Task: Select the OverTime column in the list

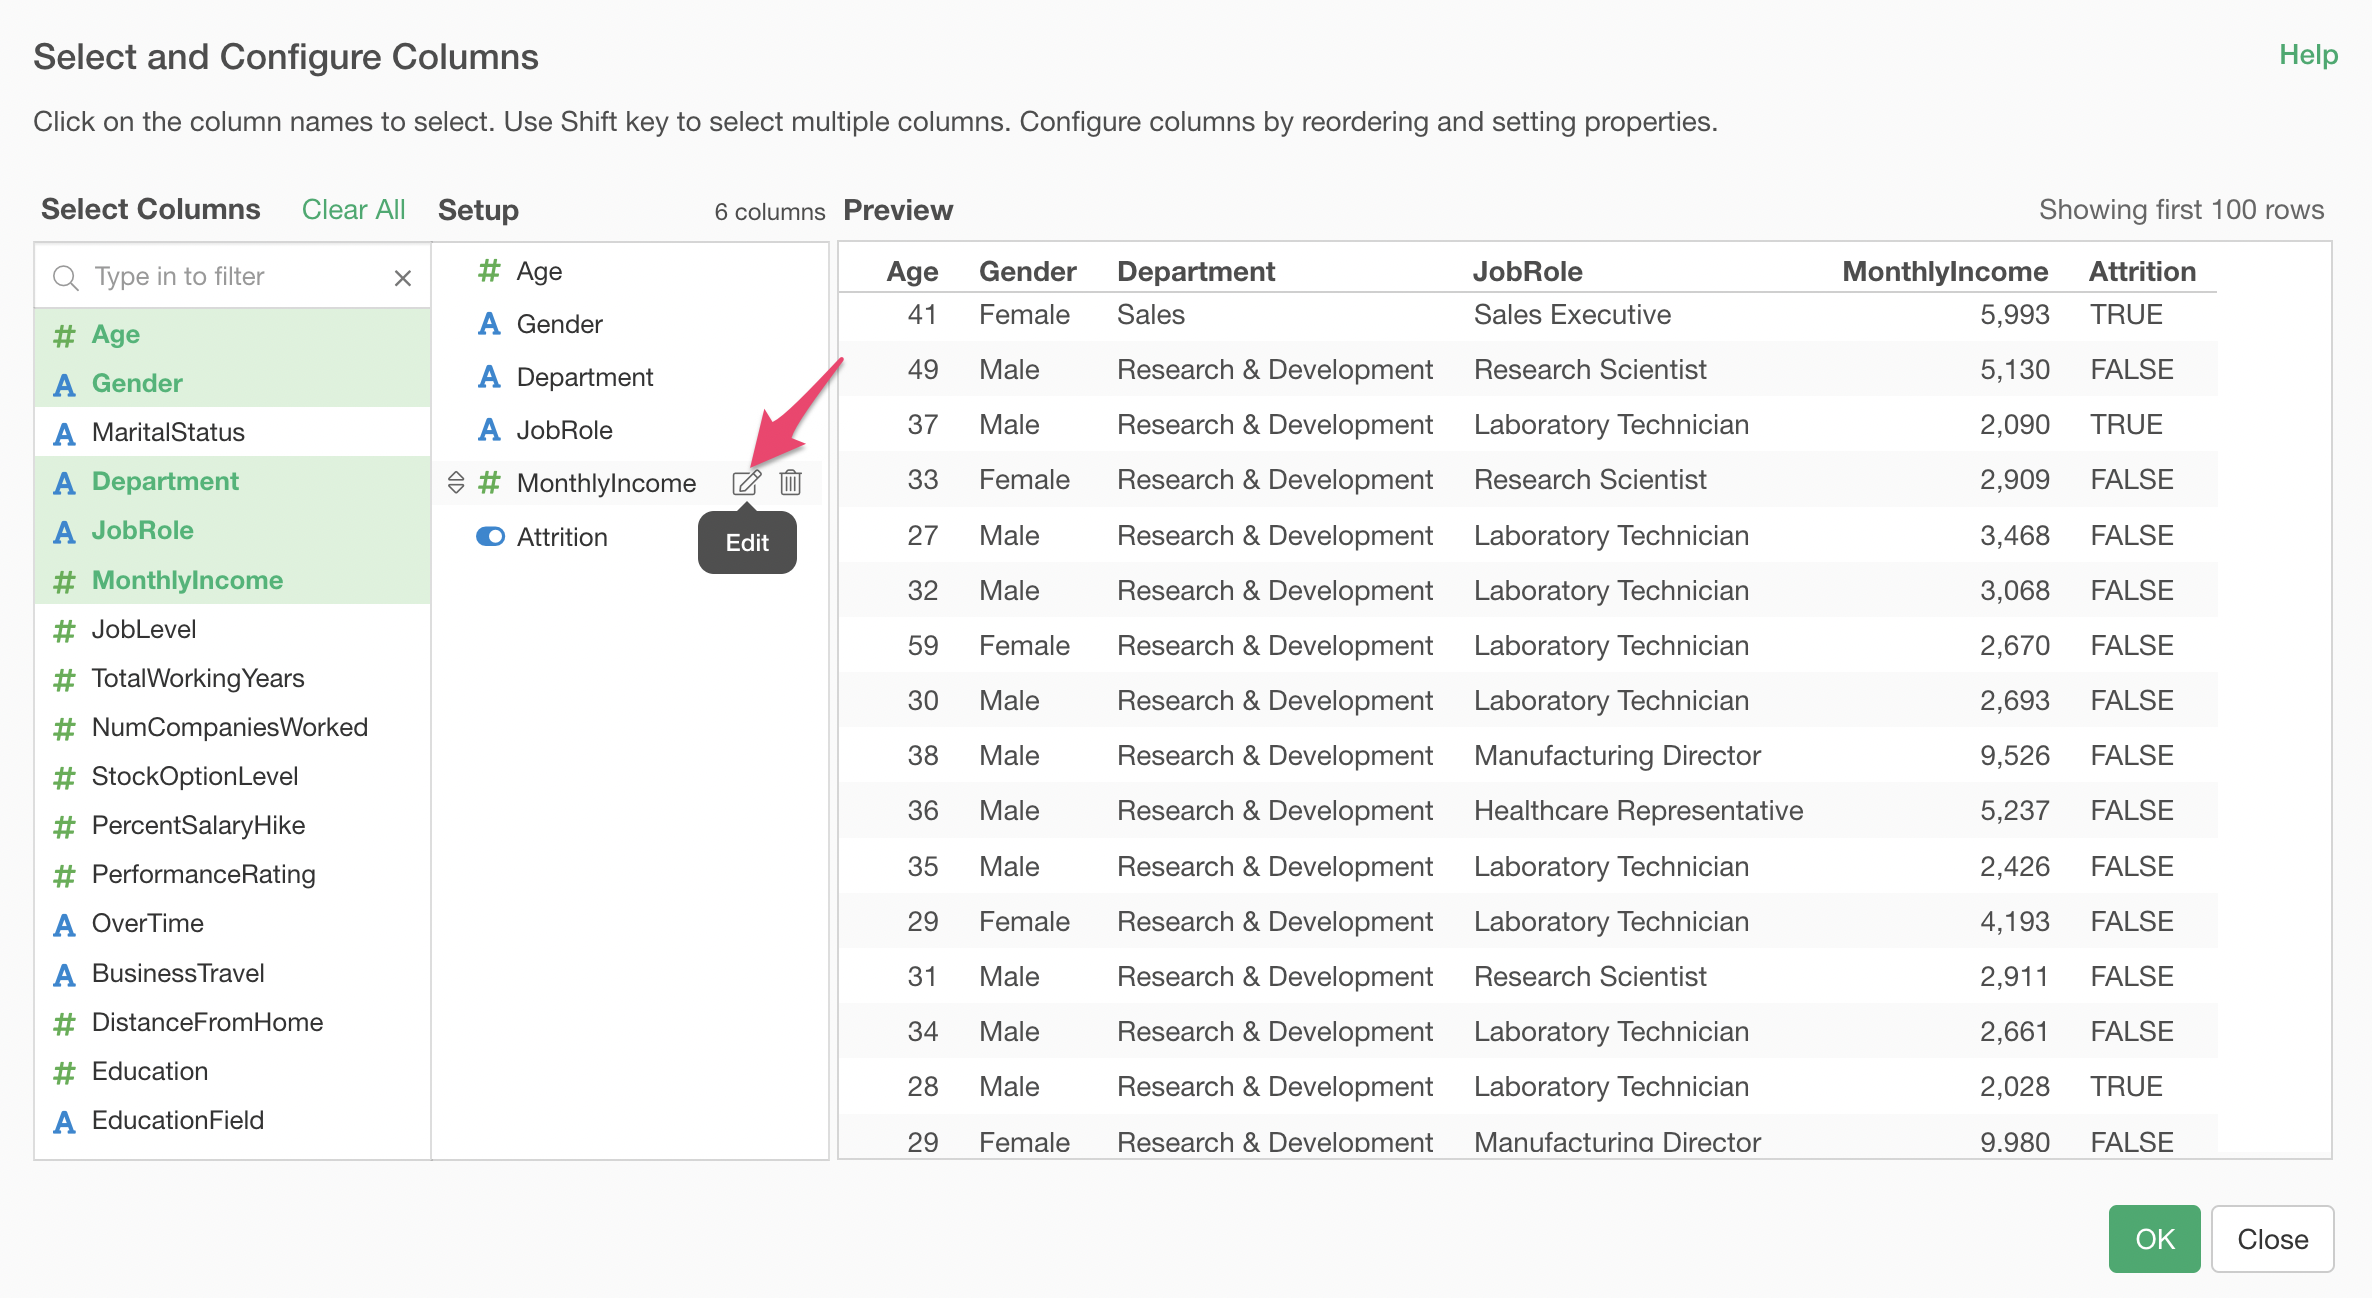Action: (148, 923)
